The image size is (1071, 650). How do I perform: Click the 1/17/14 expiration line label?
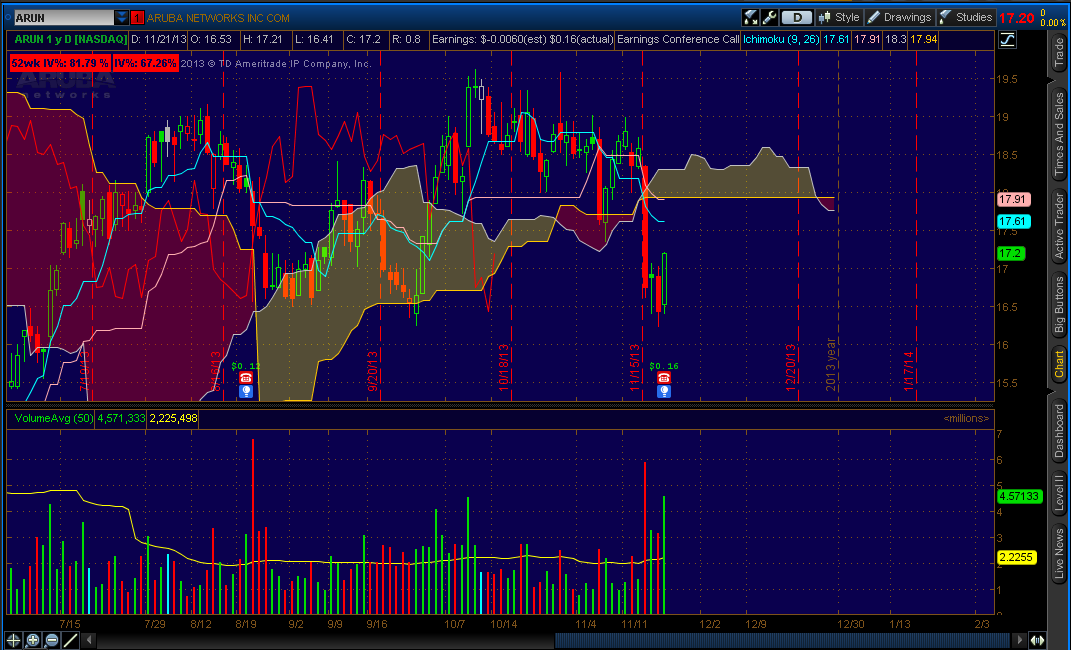(x=908, y=371)
